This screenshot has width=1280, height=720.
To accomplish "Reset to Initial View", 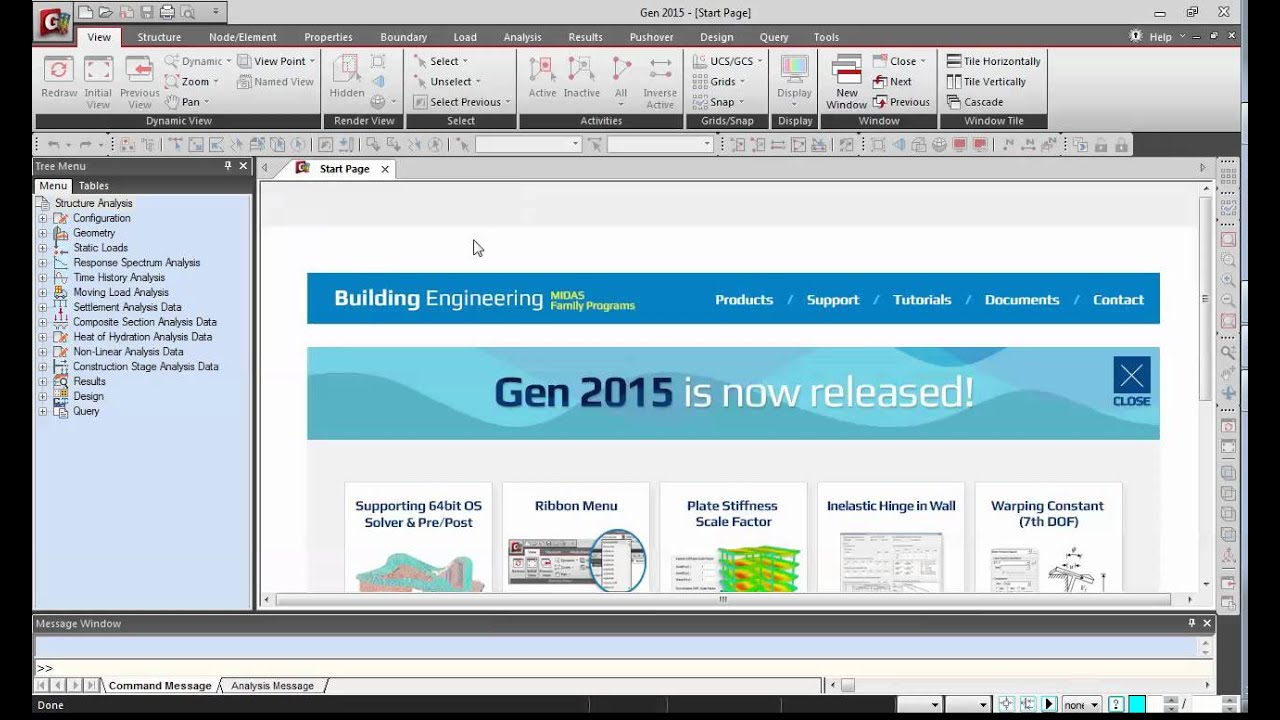I will coord(98,80).
